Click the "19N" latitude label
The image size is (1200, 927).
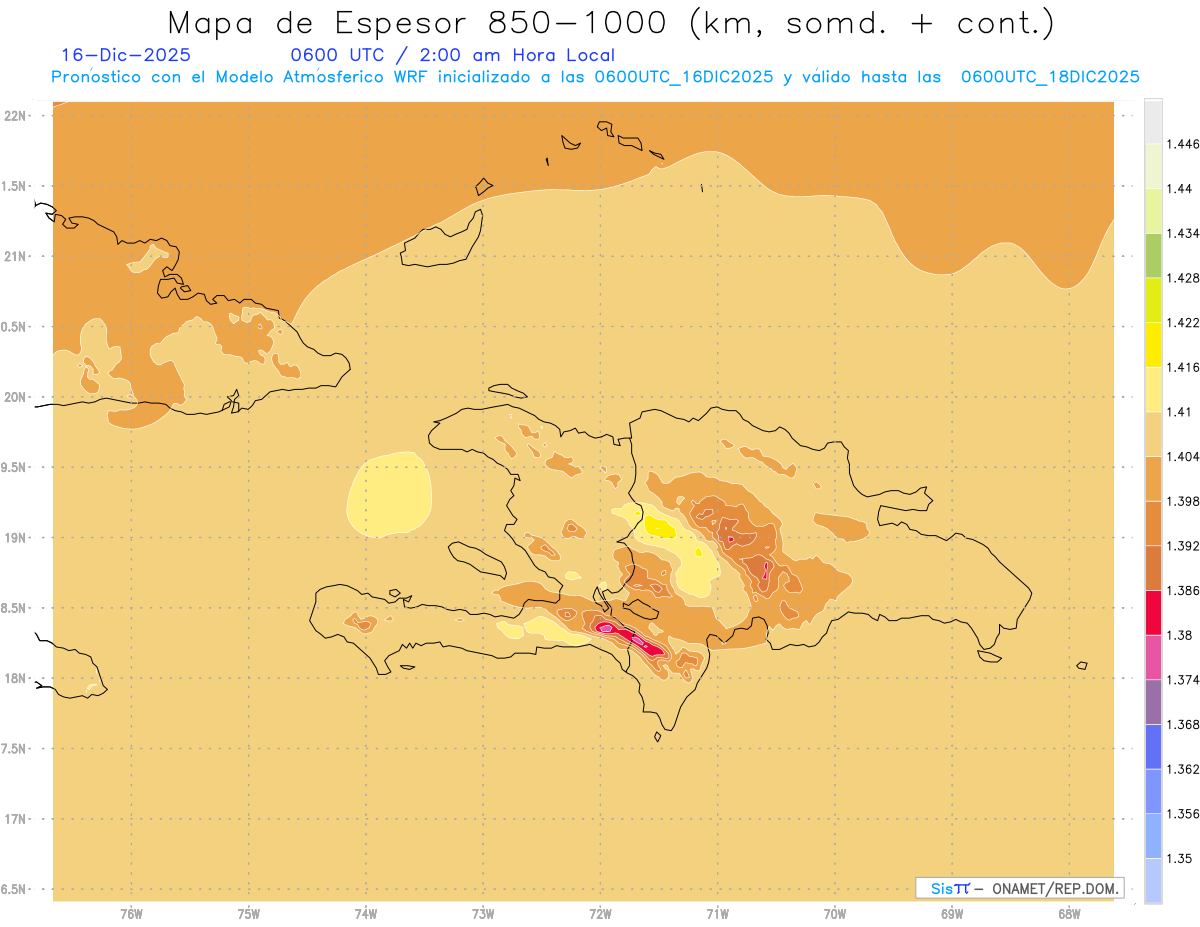coord(16,537)
